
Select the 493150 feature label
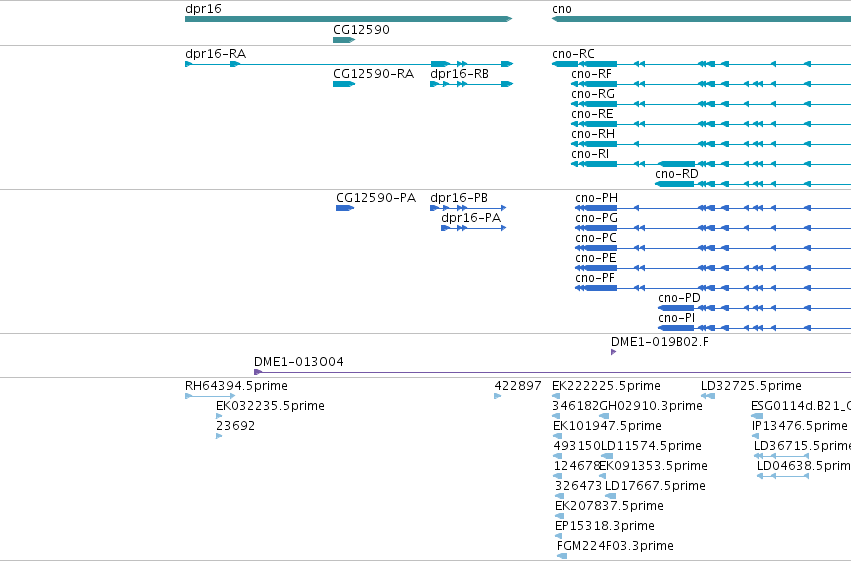577,446
